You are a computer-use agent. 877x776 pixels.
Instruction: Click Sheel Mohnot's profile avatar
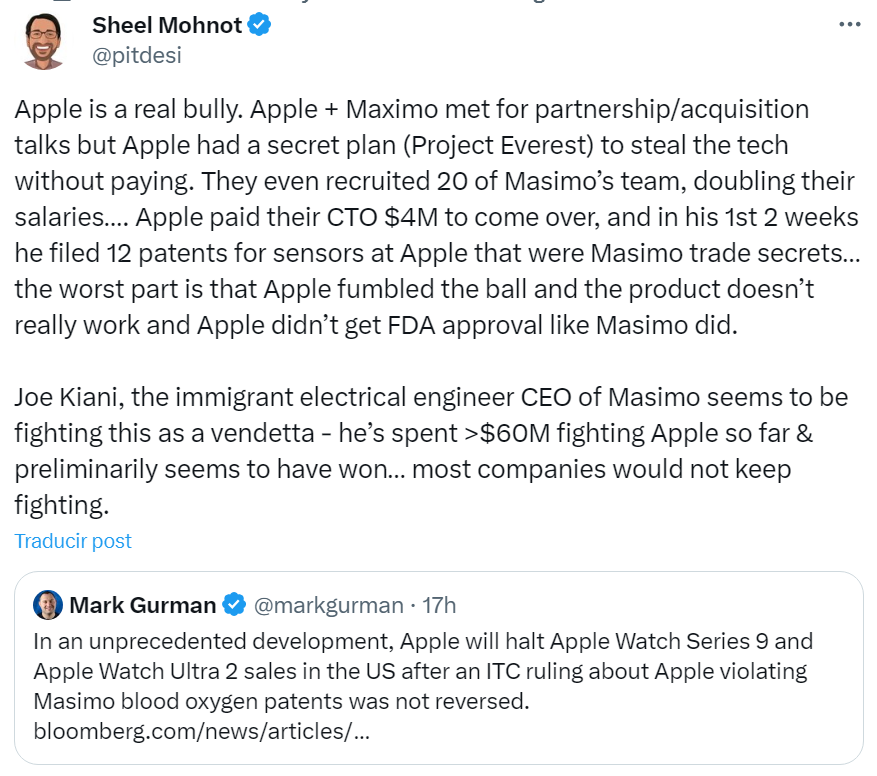tap(44, 41)
